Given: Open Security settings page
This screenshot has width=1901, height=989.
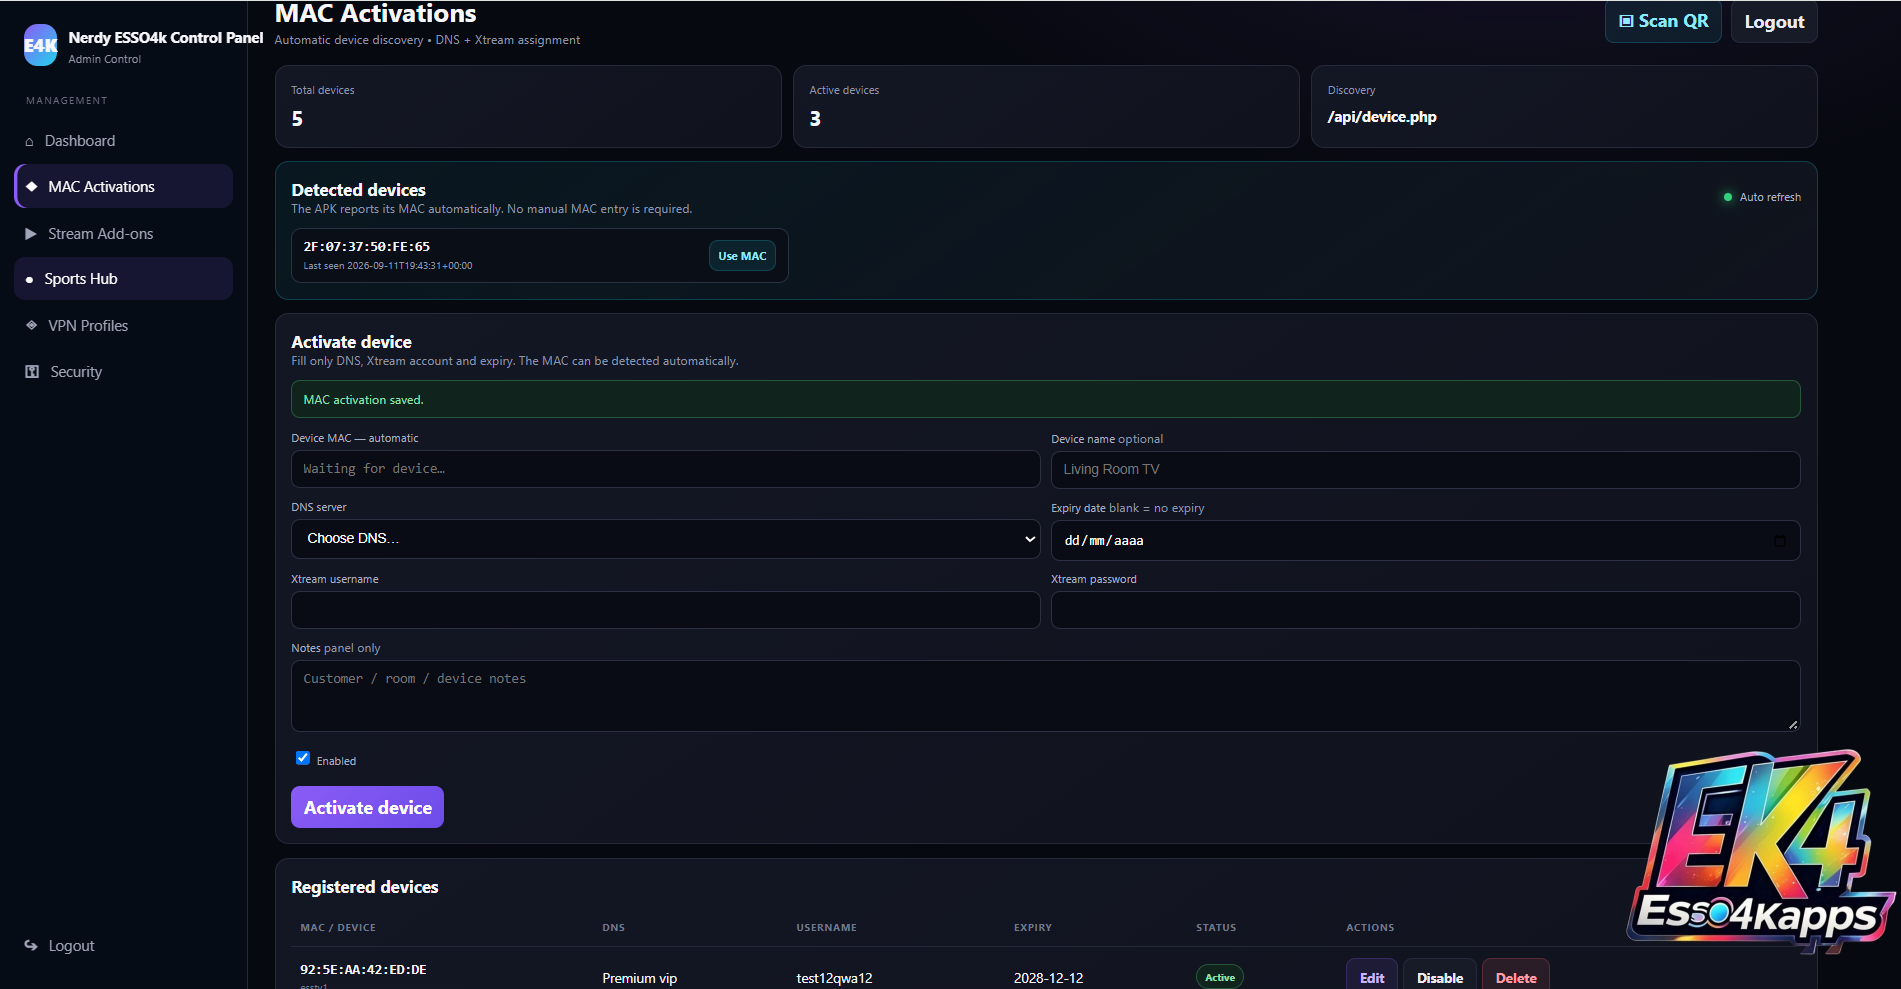Looking at the screenshot, I should [x=124, y=371].
